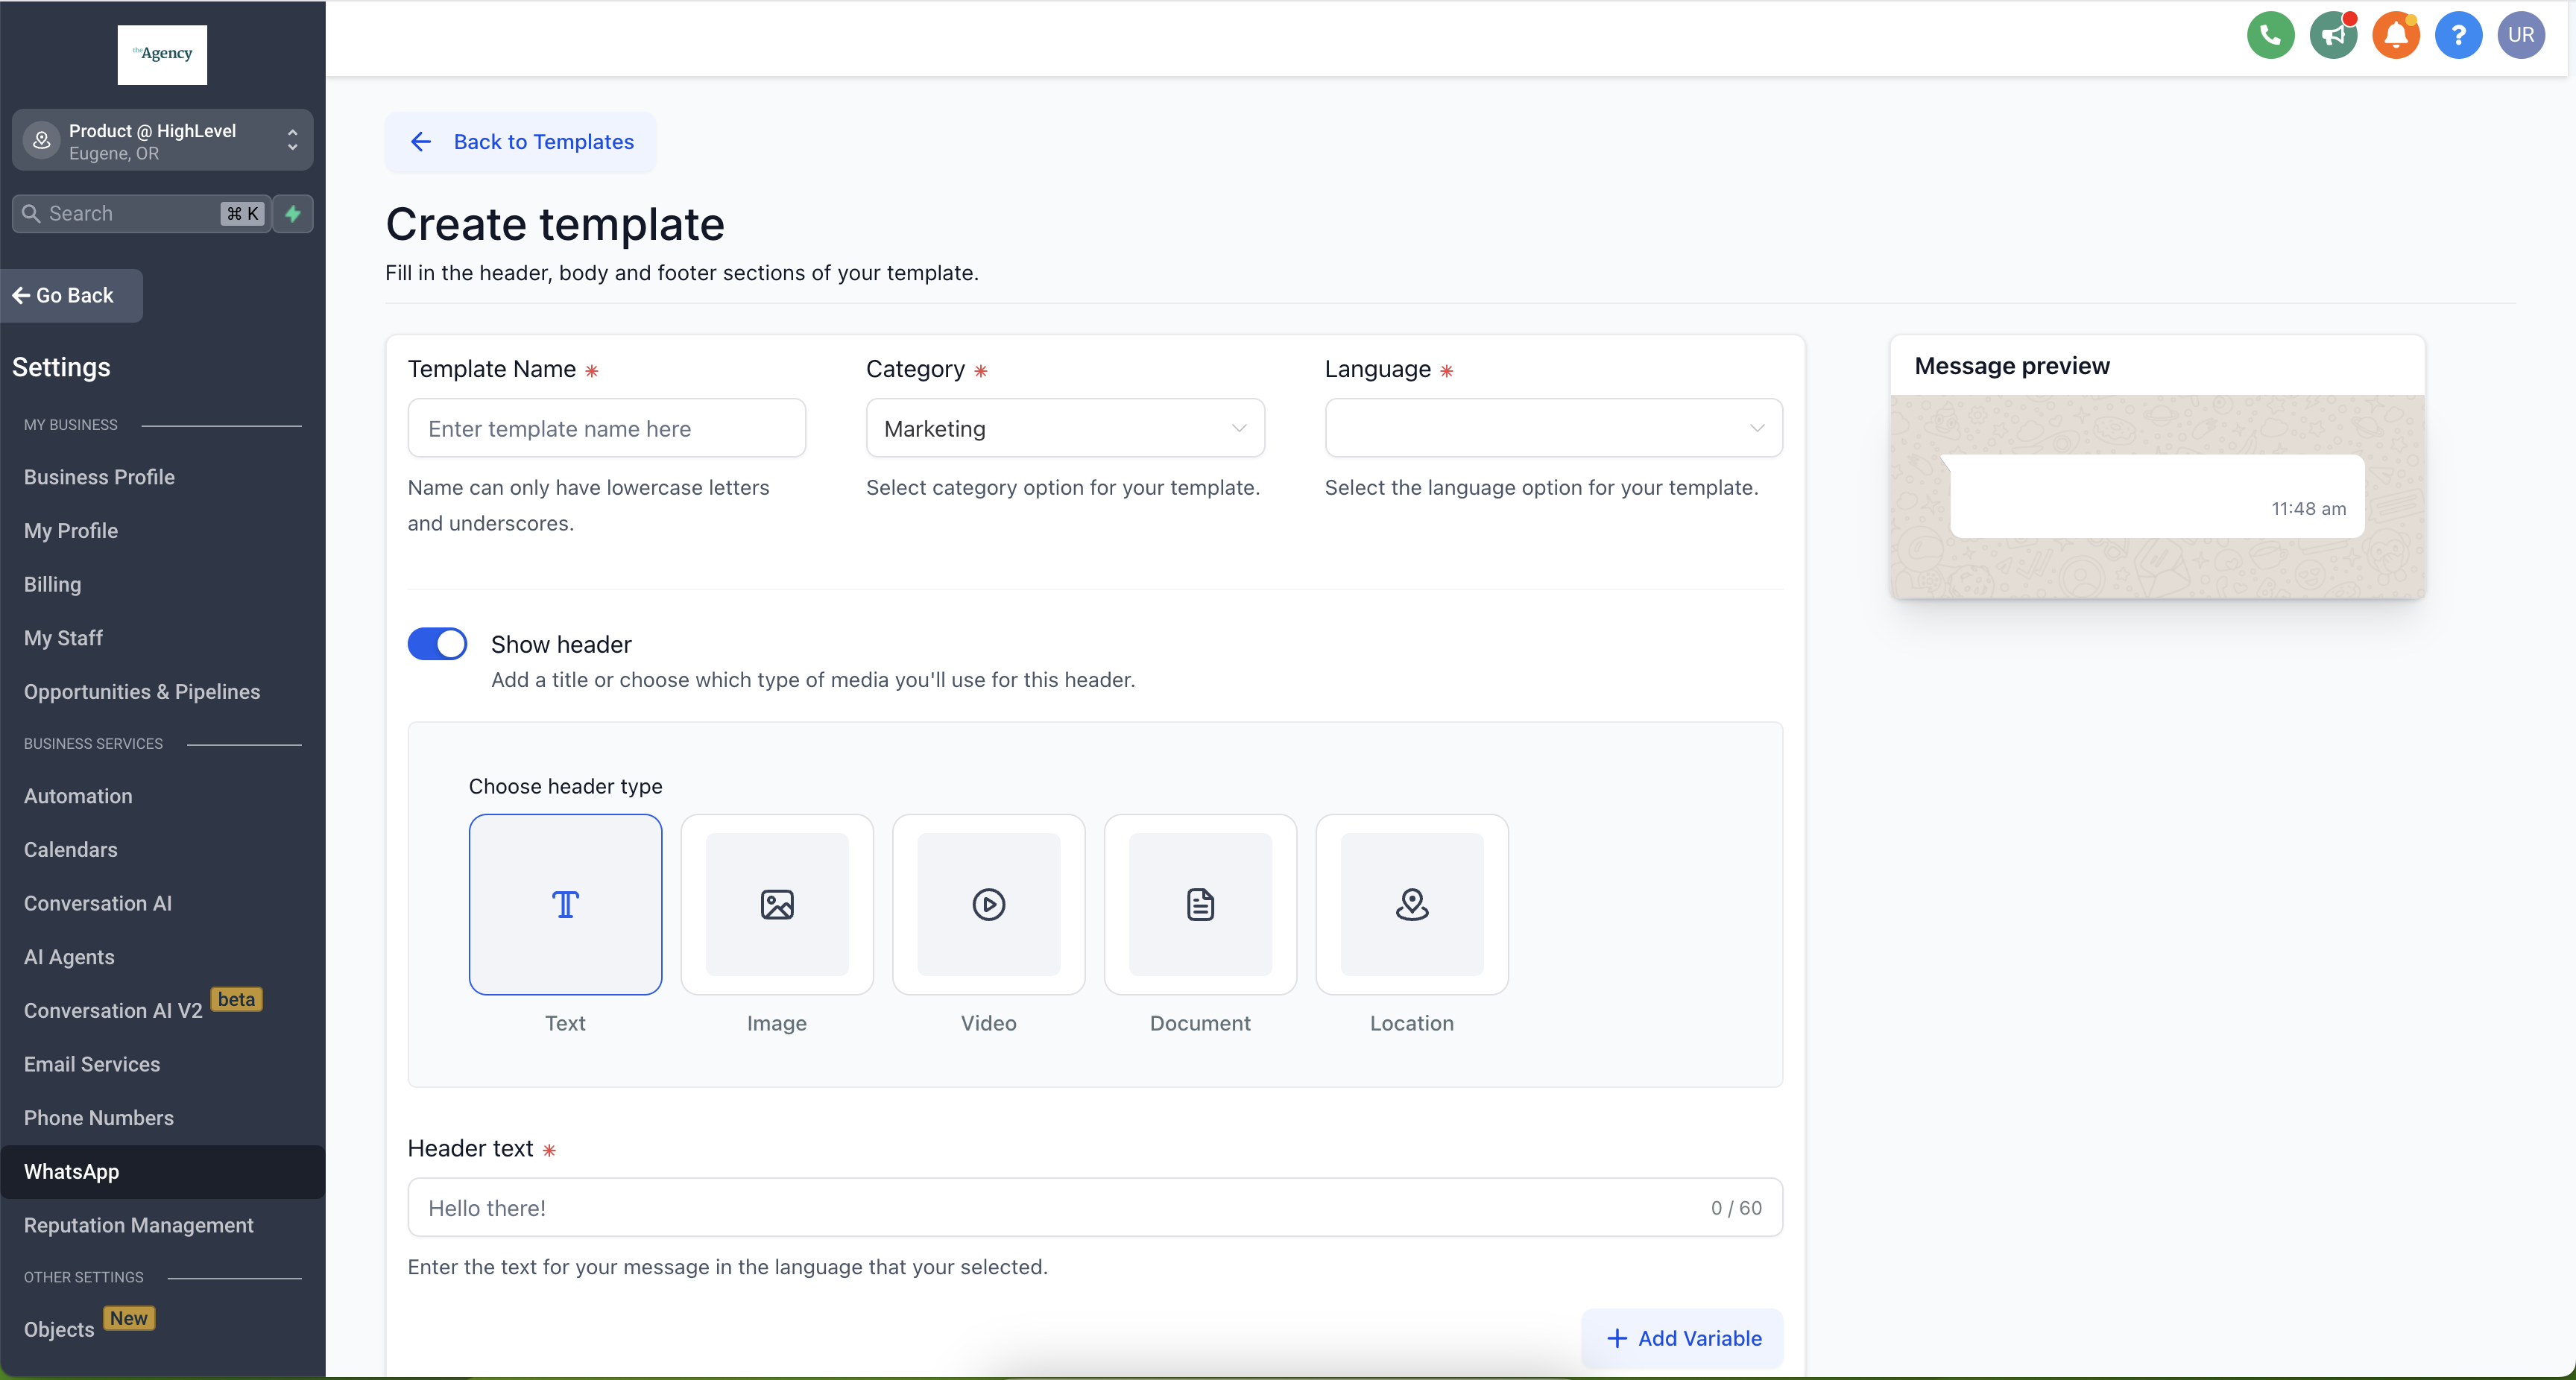This screenshot has height=1380, width=2576.
Task: Click the Add Variable button
Action: tap(1682, 1338)
